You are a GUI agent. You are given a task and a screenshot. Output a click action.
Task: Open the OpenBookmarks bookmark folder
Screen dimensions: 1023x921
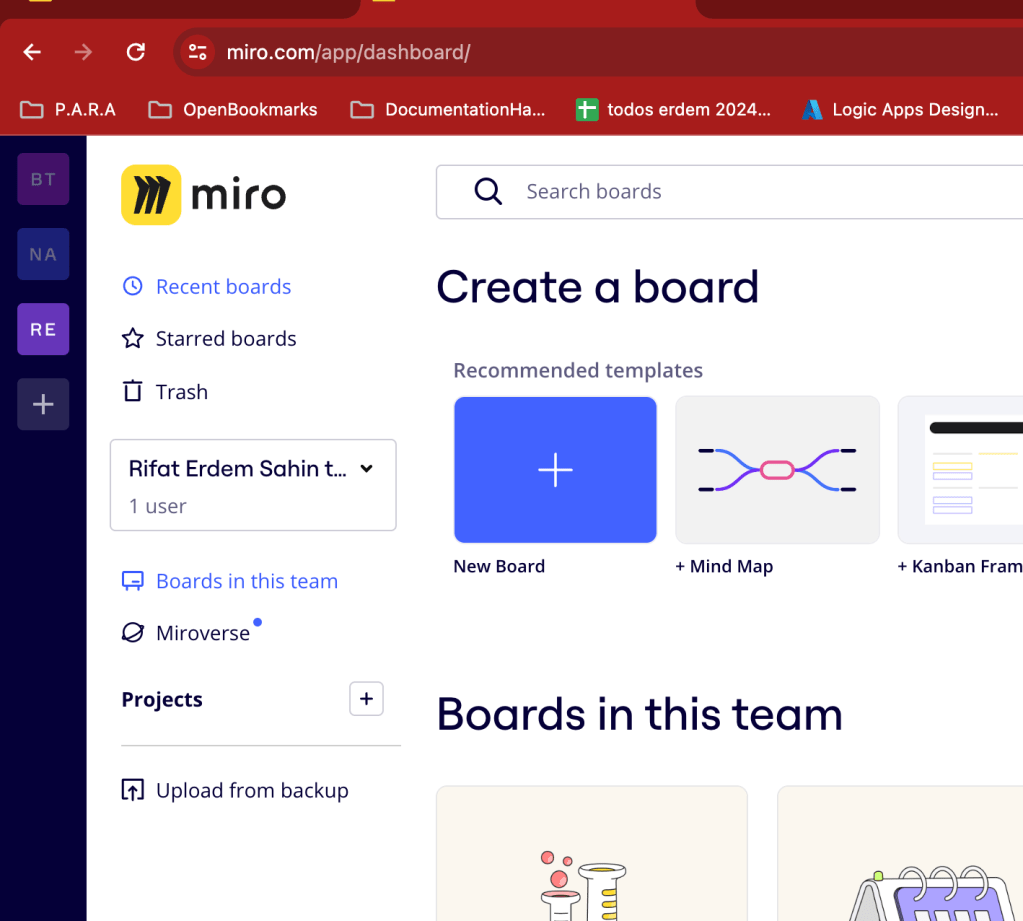tap(233, 110)
